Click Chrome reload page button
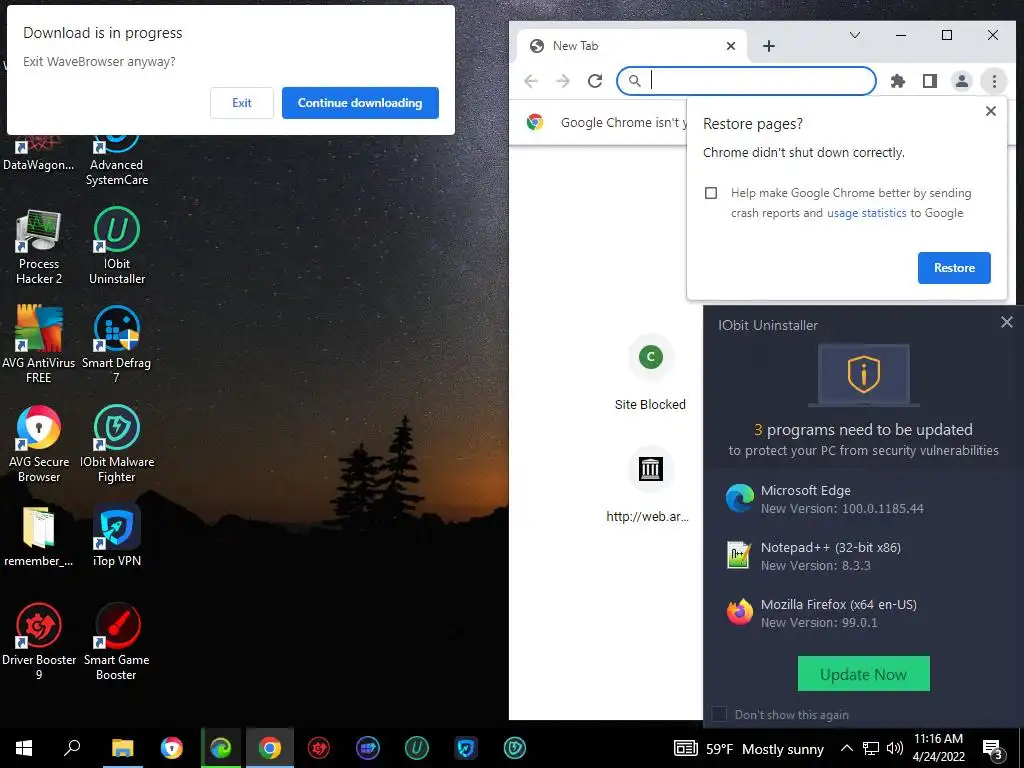This screenshot has width=1024, height=768. point(594,81)
